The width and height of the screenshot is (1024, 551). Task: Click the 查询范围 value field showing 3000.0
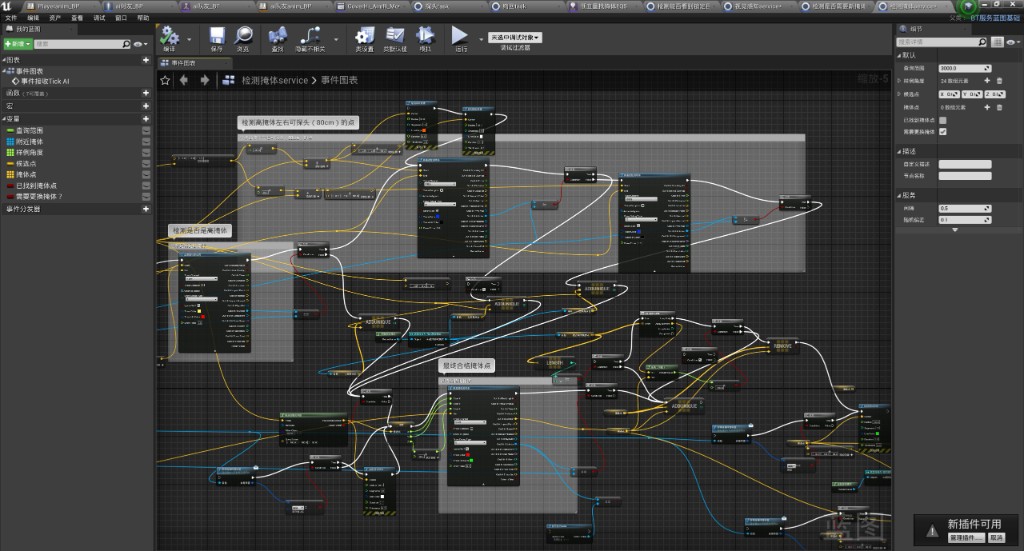[965, 68]
